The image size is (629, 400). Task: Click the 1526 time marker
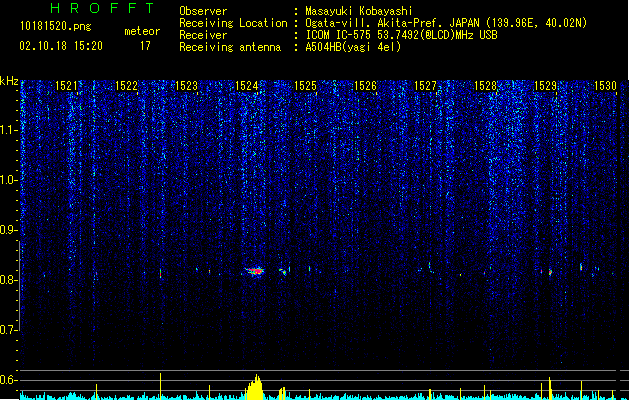point(365,86)
